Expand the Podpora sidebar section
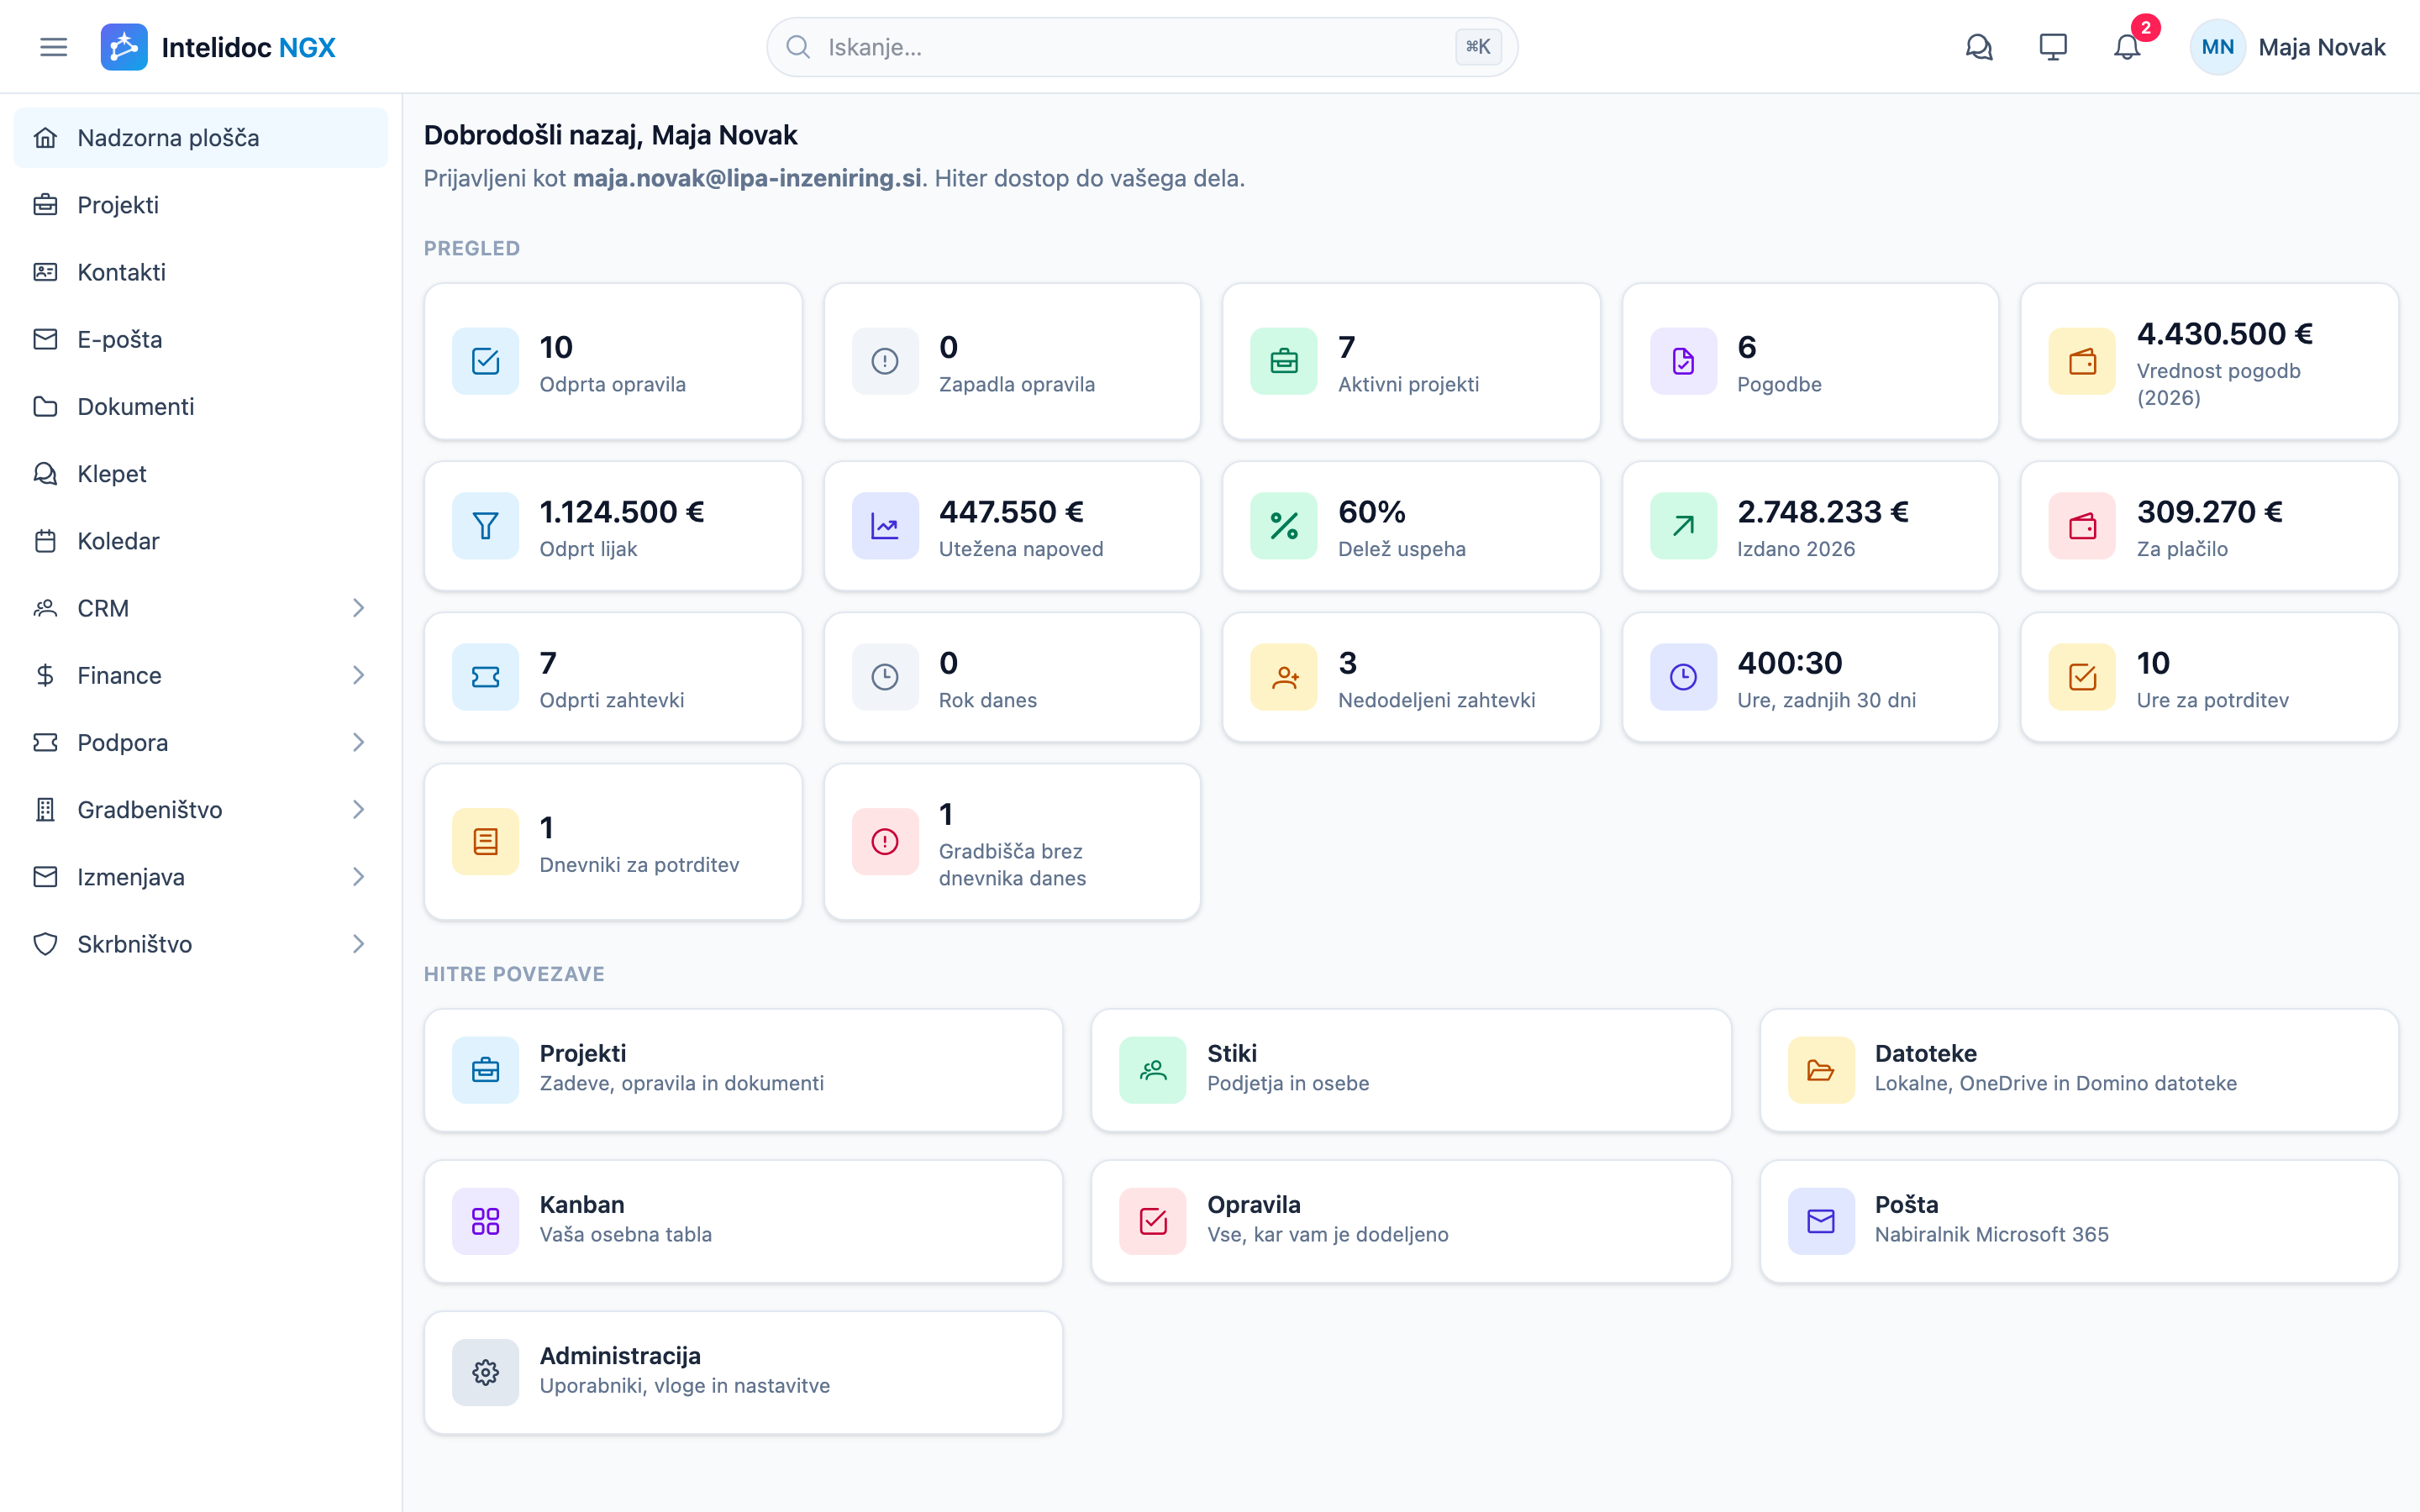This screenshot has height=1512, width=2420. (x=200, y=742)
